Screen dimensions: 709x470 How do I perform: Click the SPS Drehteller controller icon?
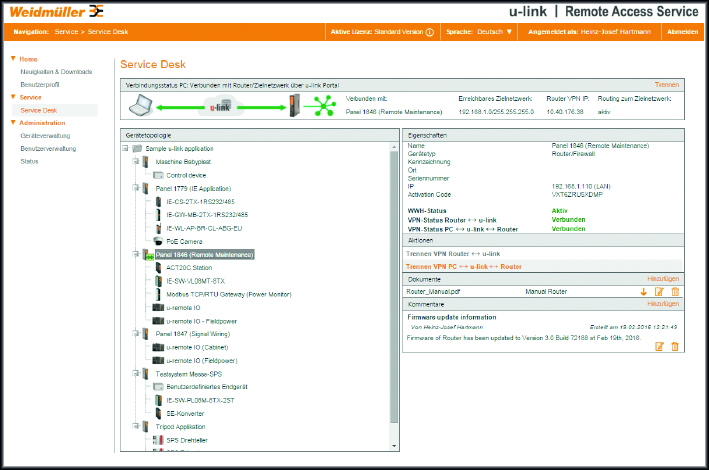(x=158, y=440)
